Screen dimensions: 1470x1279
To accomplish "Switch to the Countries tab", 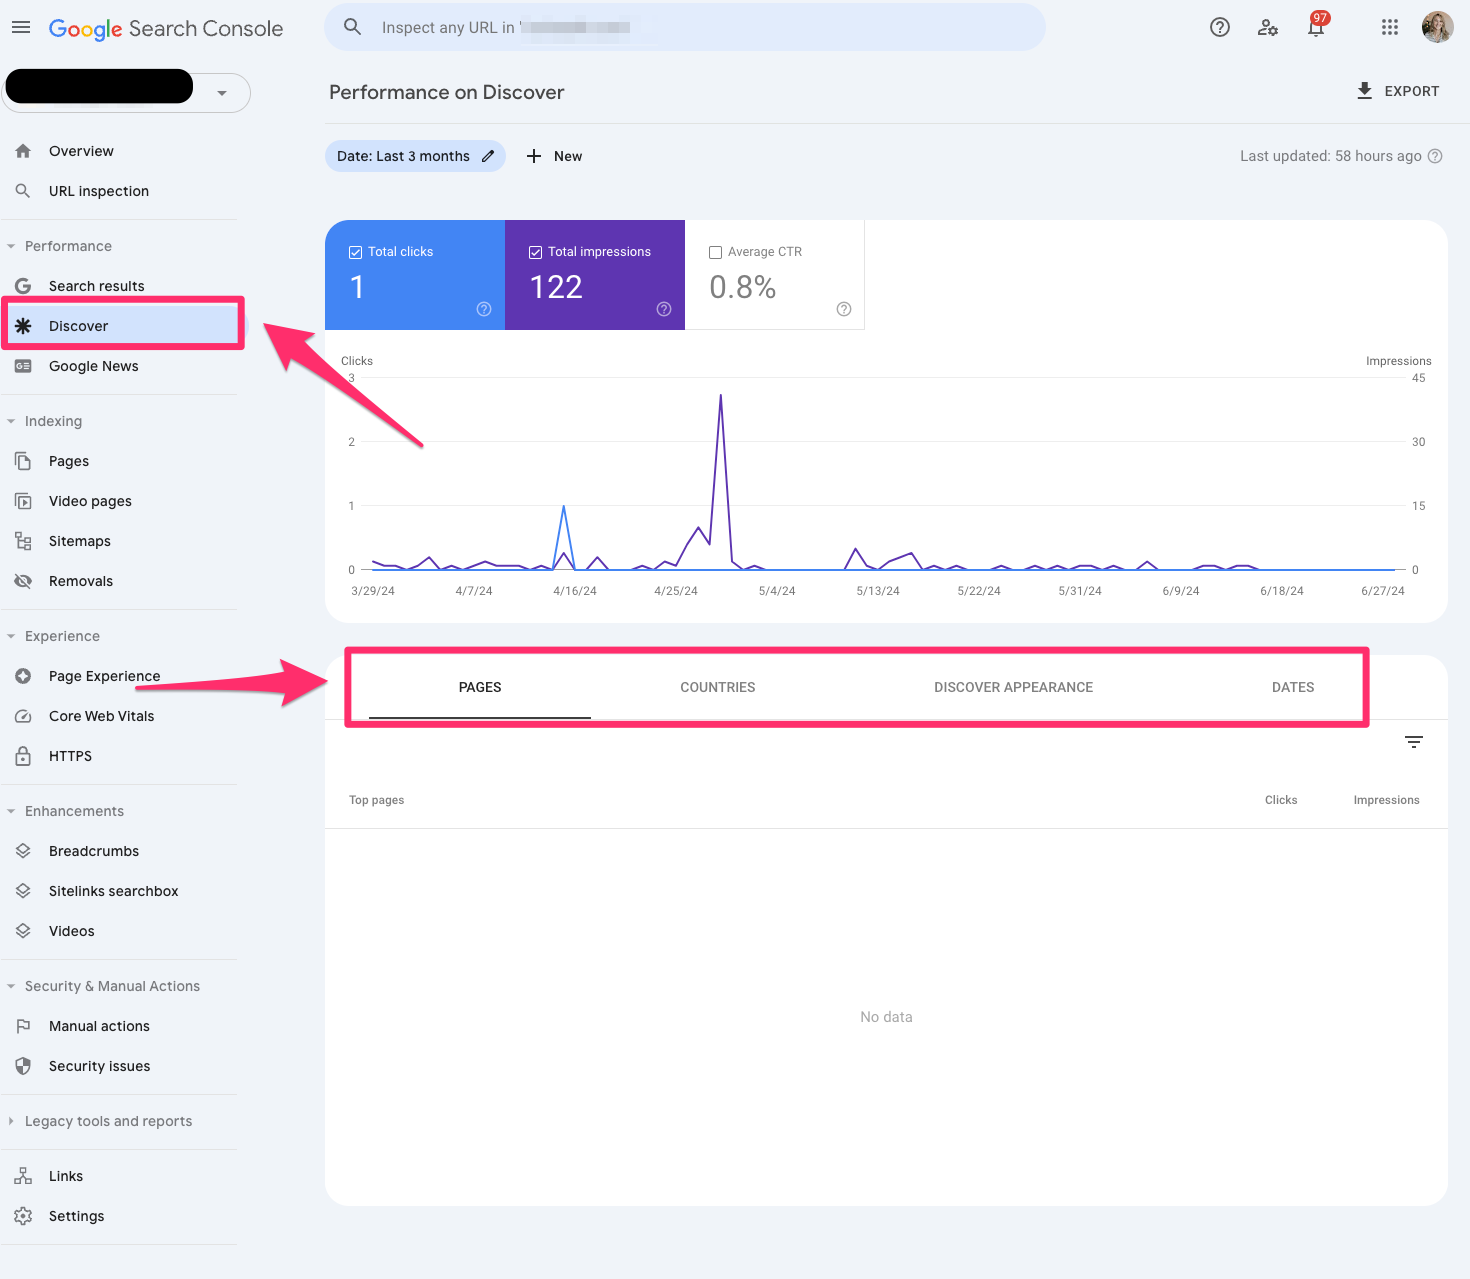I will (718, 687).
